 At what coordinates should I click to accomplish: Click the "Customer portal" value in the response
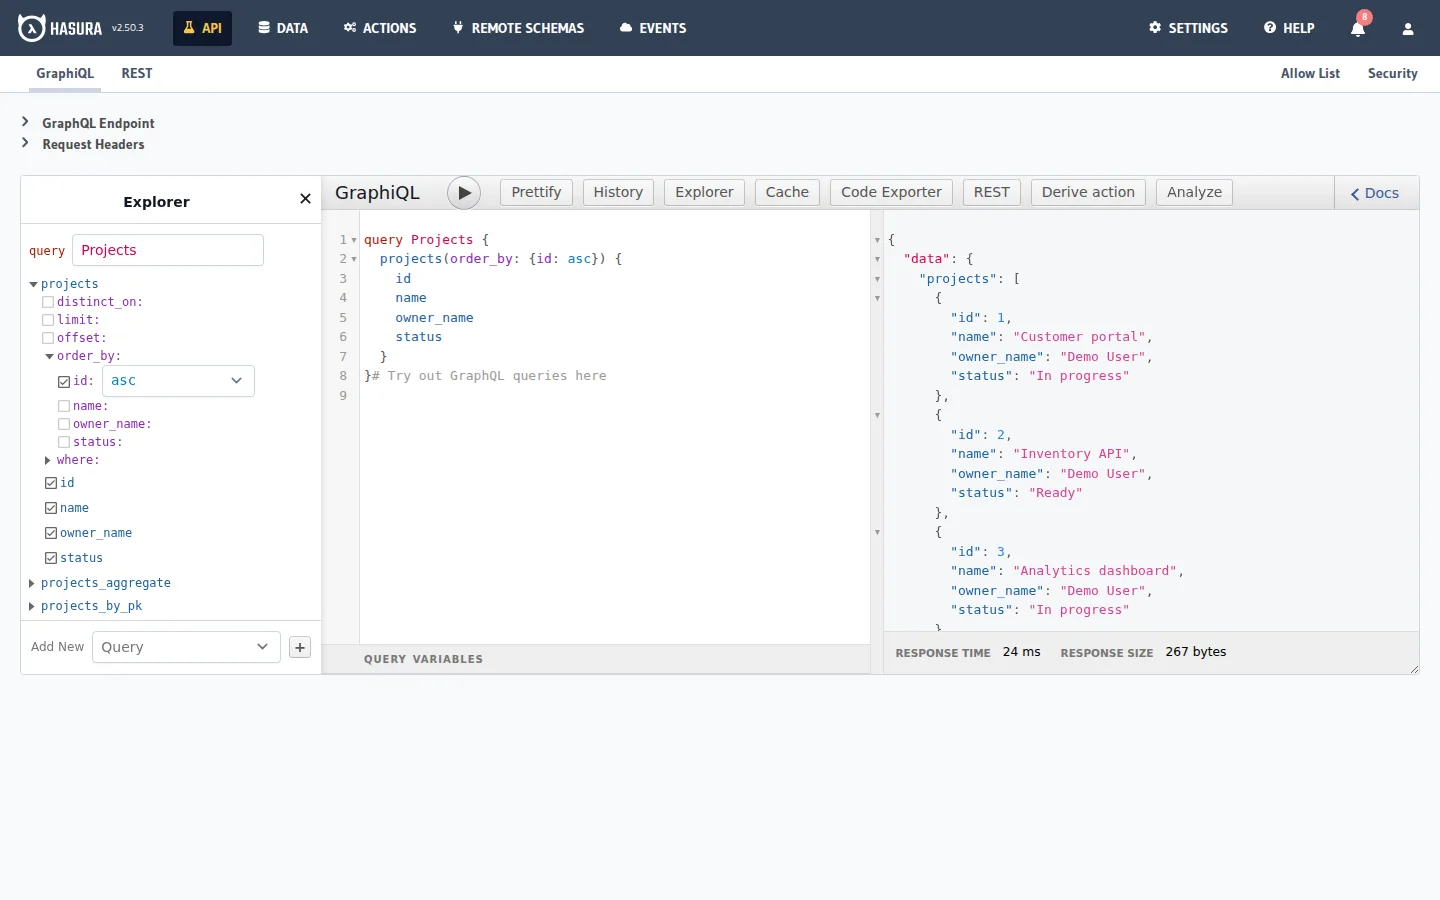coord(1079,337)
